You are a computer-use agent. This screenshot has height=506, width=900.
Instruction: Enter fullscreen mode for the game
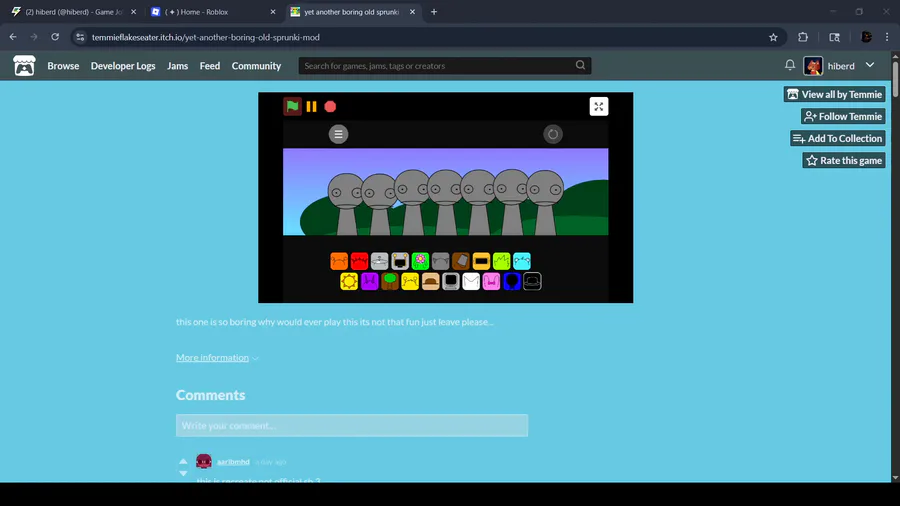599,106
